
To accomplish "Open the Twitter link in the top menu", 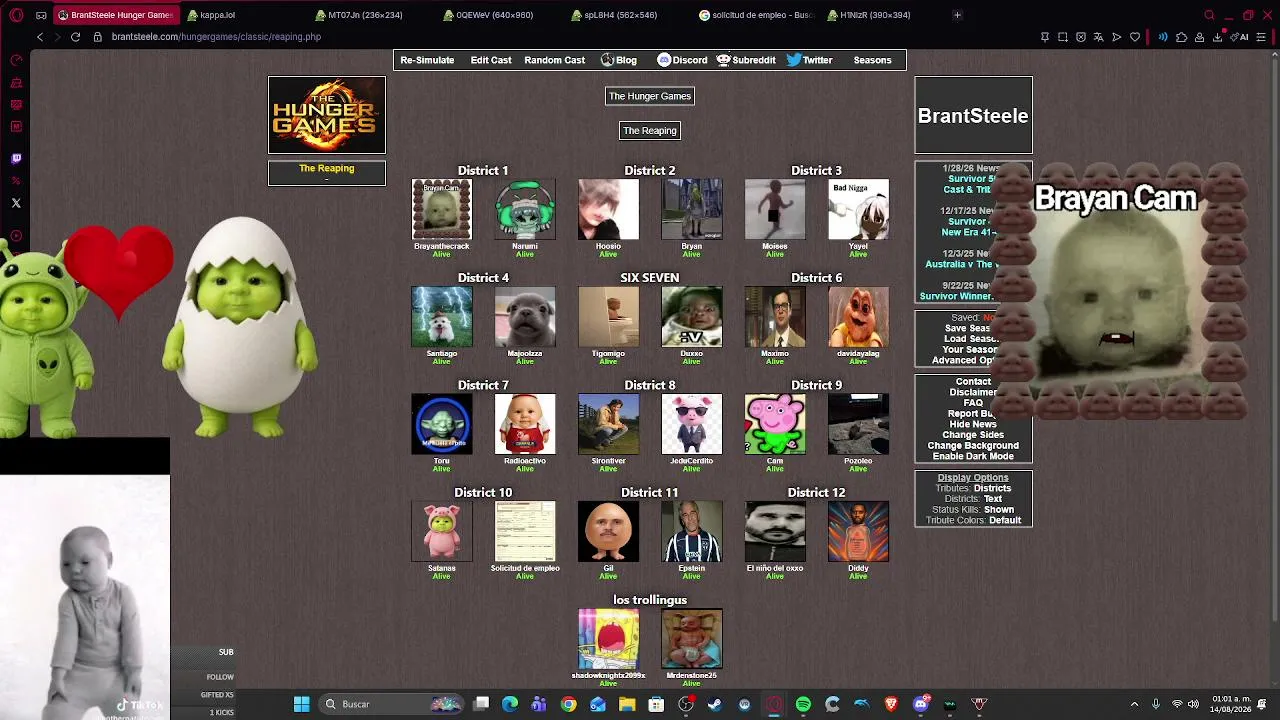I will click(809, 60).
